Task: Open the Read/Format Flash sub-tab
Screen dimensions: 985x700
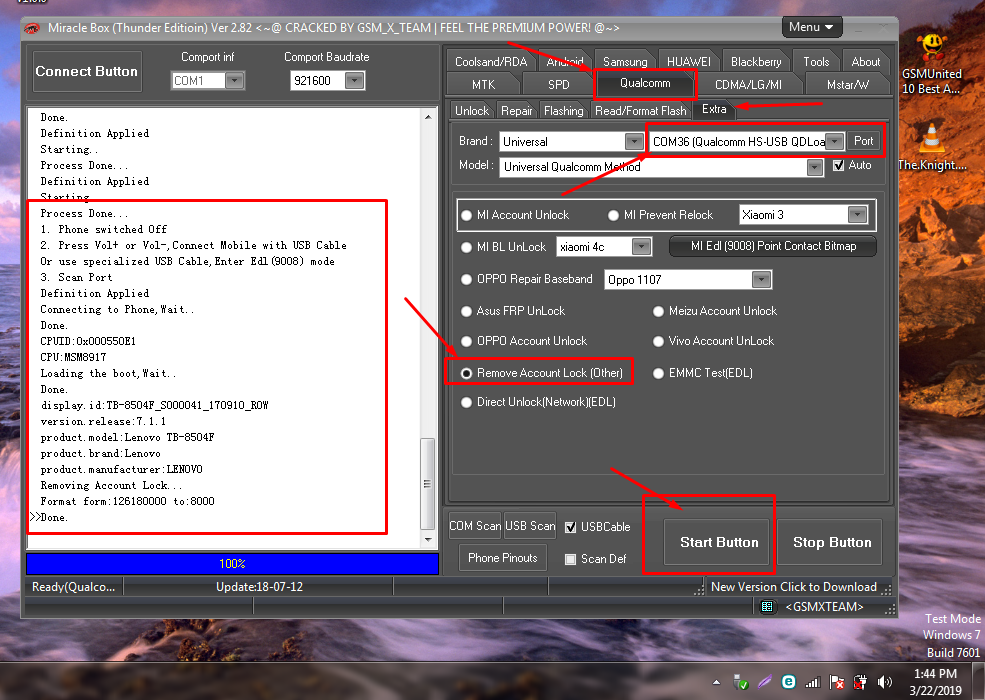Action: 641,111
